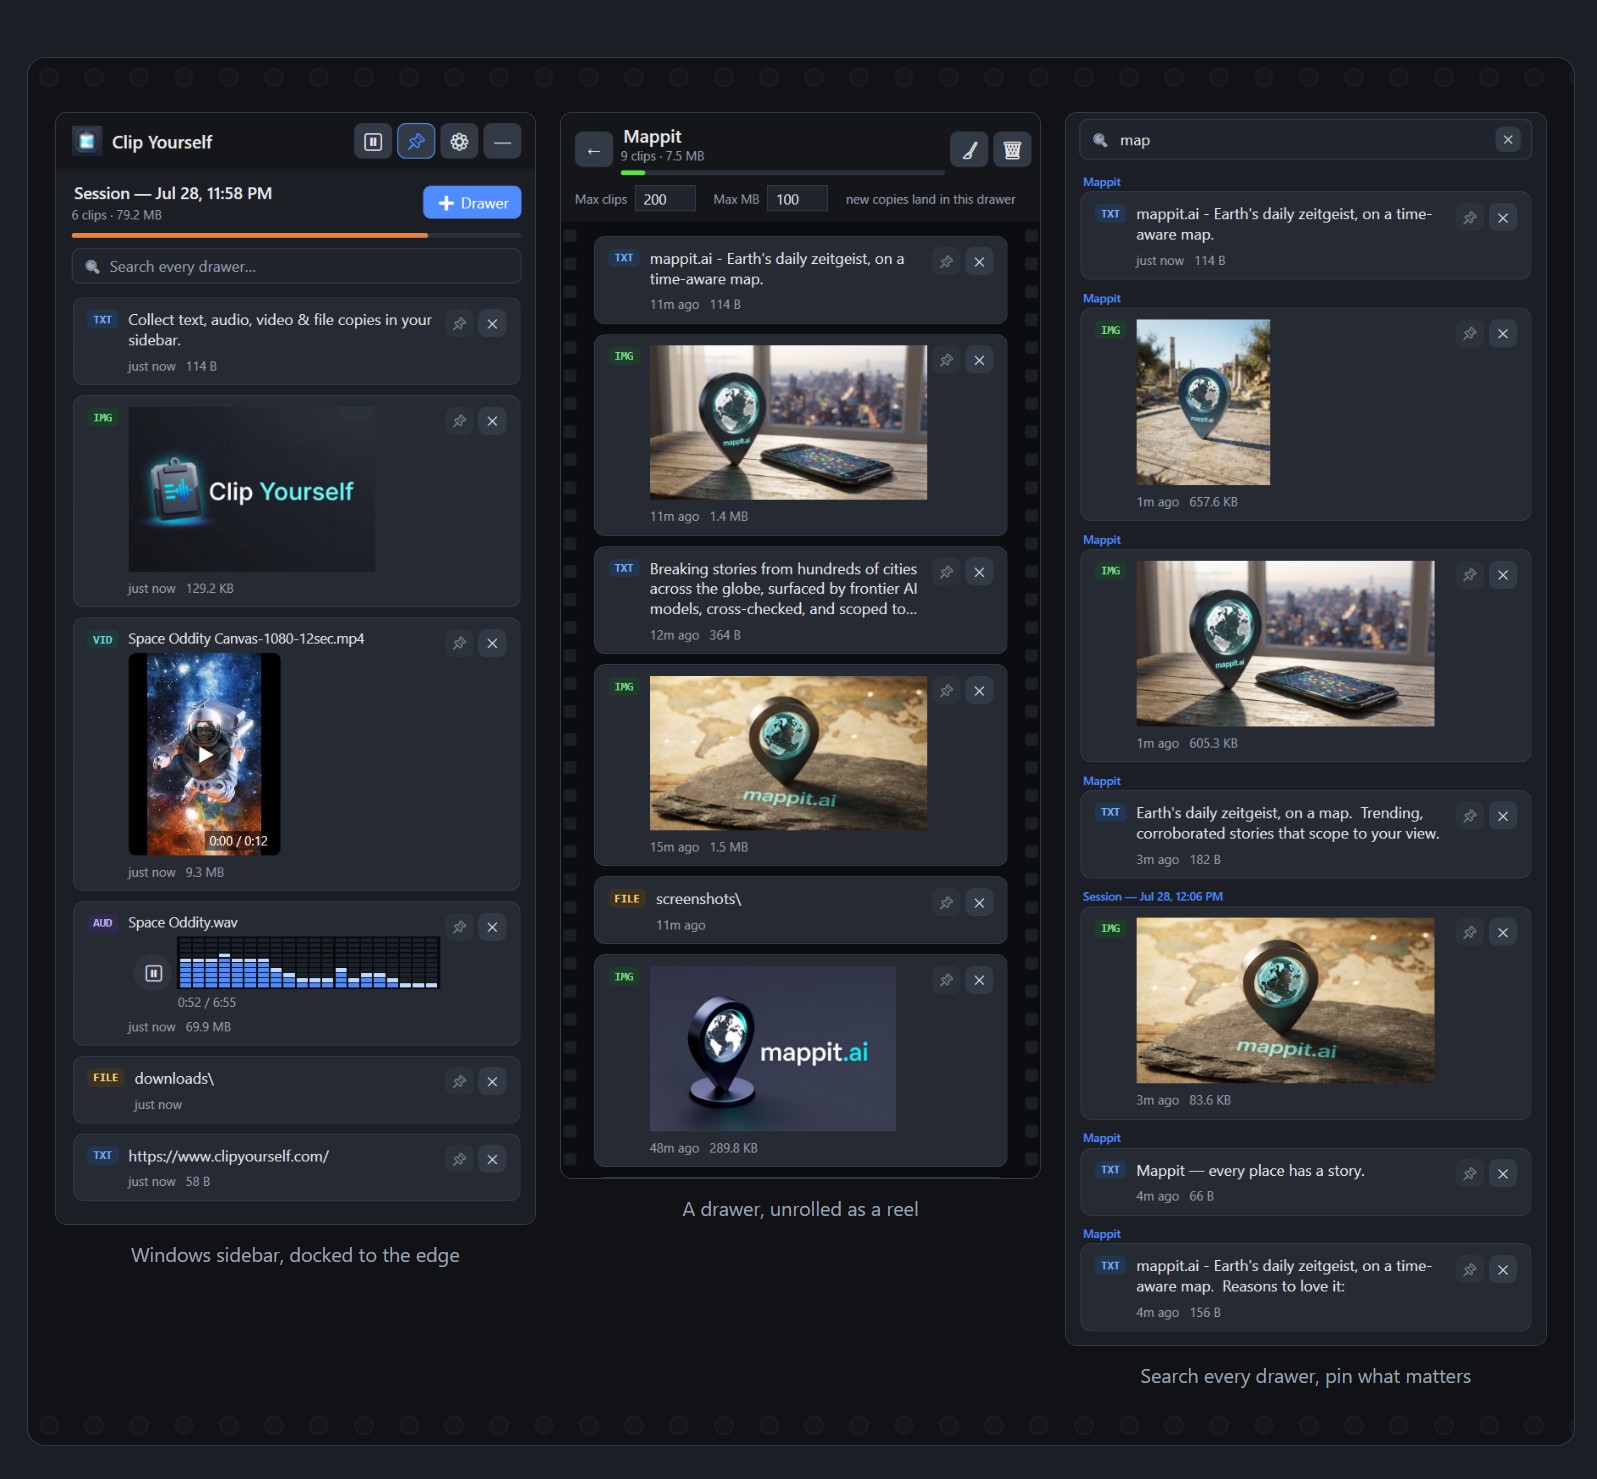Pin the Space Oddity.wav audio clip
Image resolution: width=1597 pixels, height=1479 pixels.
[459, 927]
